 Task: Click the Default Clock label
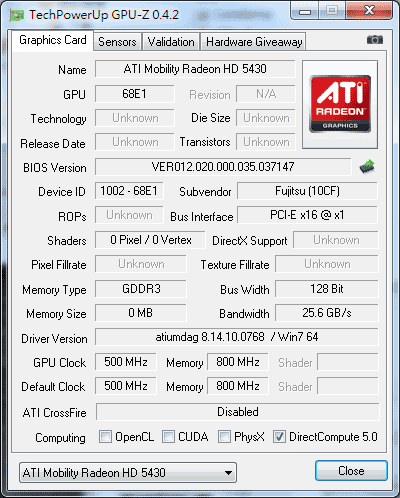point(53,387)
